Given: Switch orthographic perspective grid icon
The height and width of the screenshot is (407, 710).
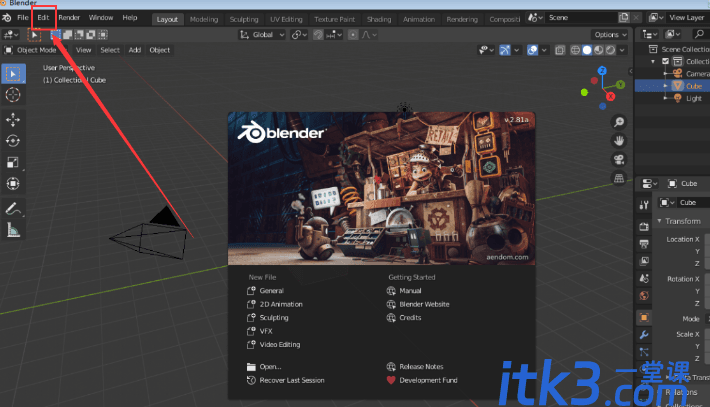Looking at the screenshot, I should tap(619, 178).
